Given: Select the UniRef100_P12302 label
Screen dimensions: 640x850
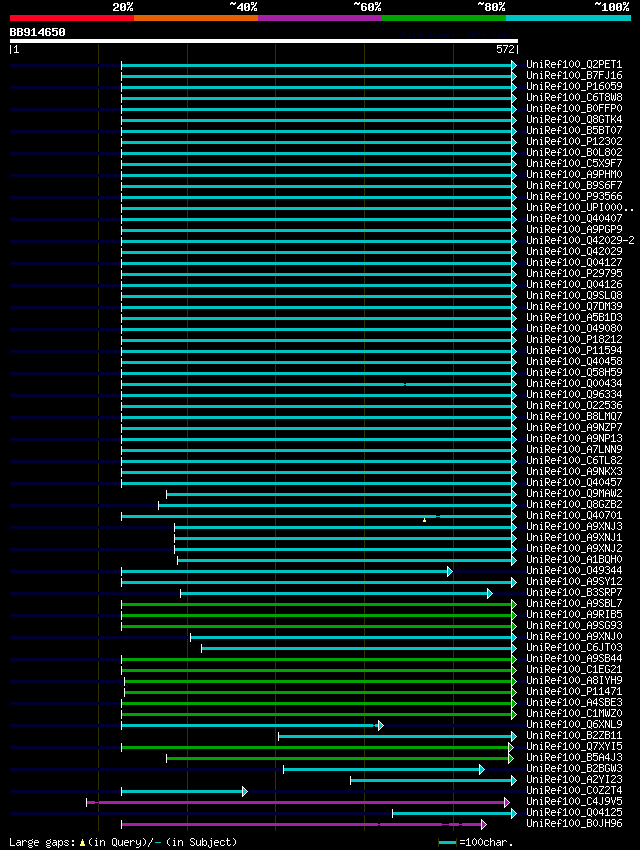Looking at the screenshot, I should 574,141.
